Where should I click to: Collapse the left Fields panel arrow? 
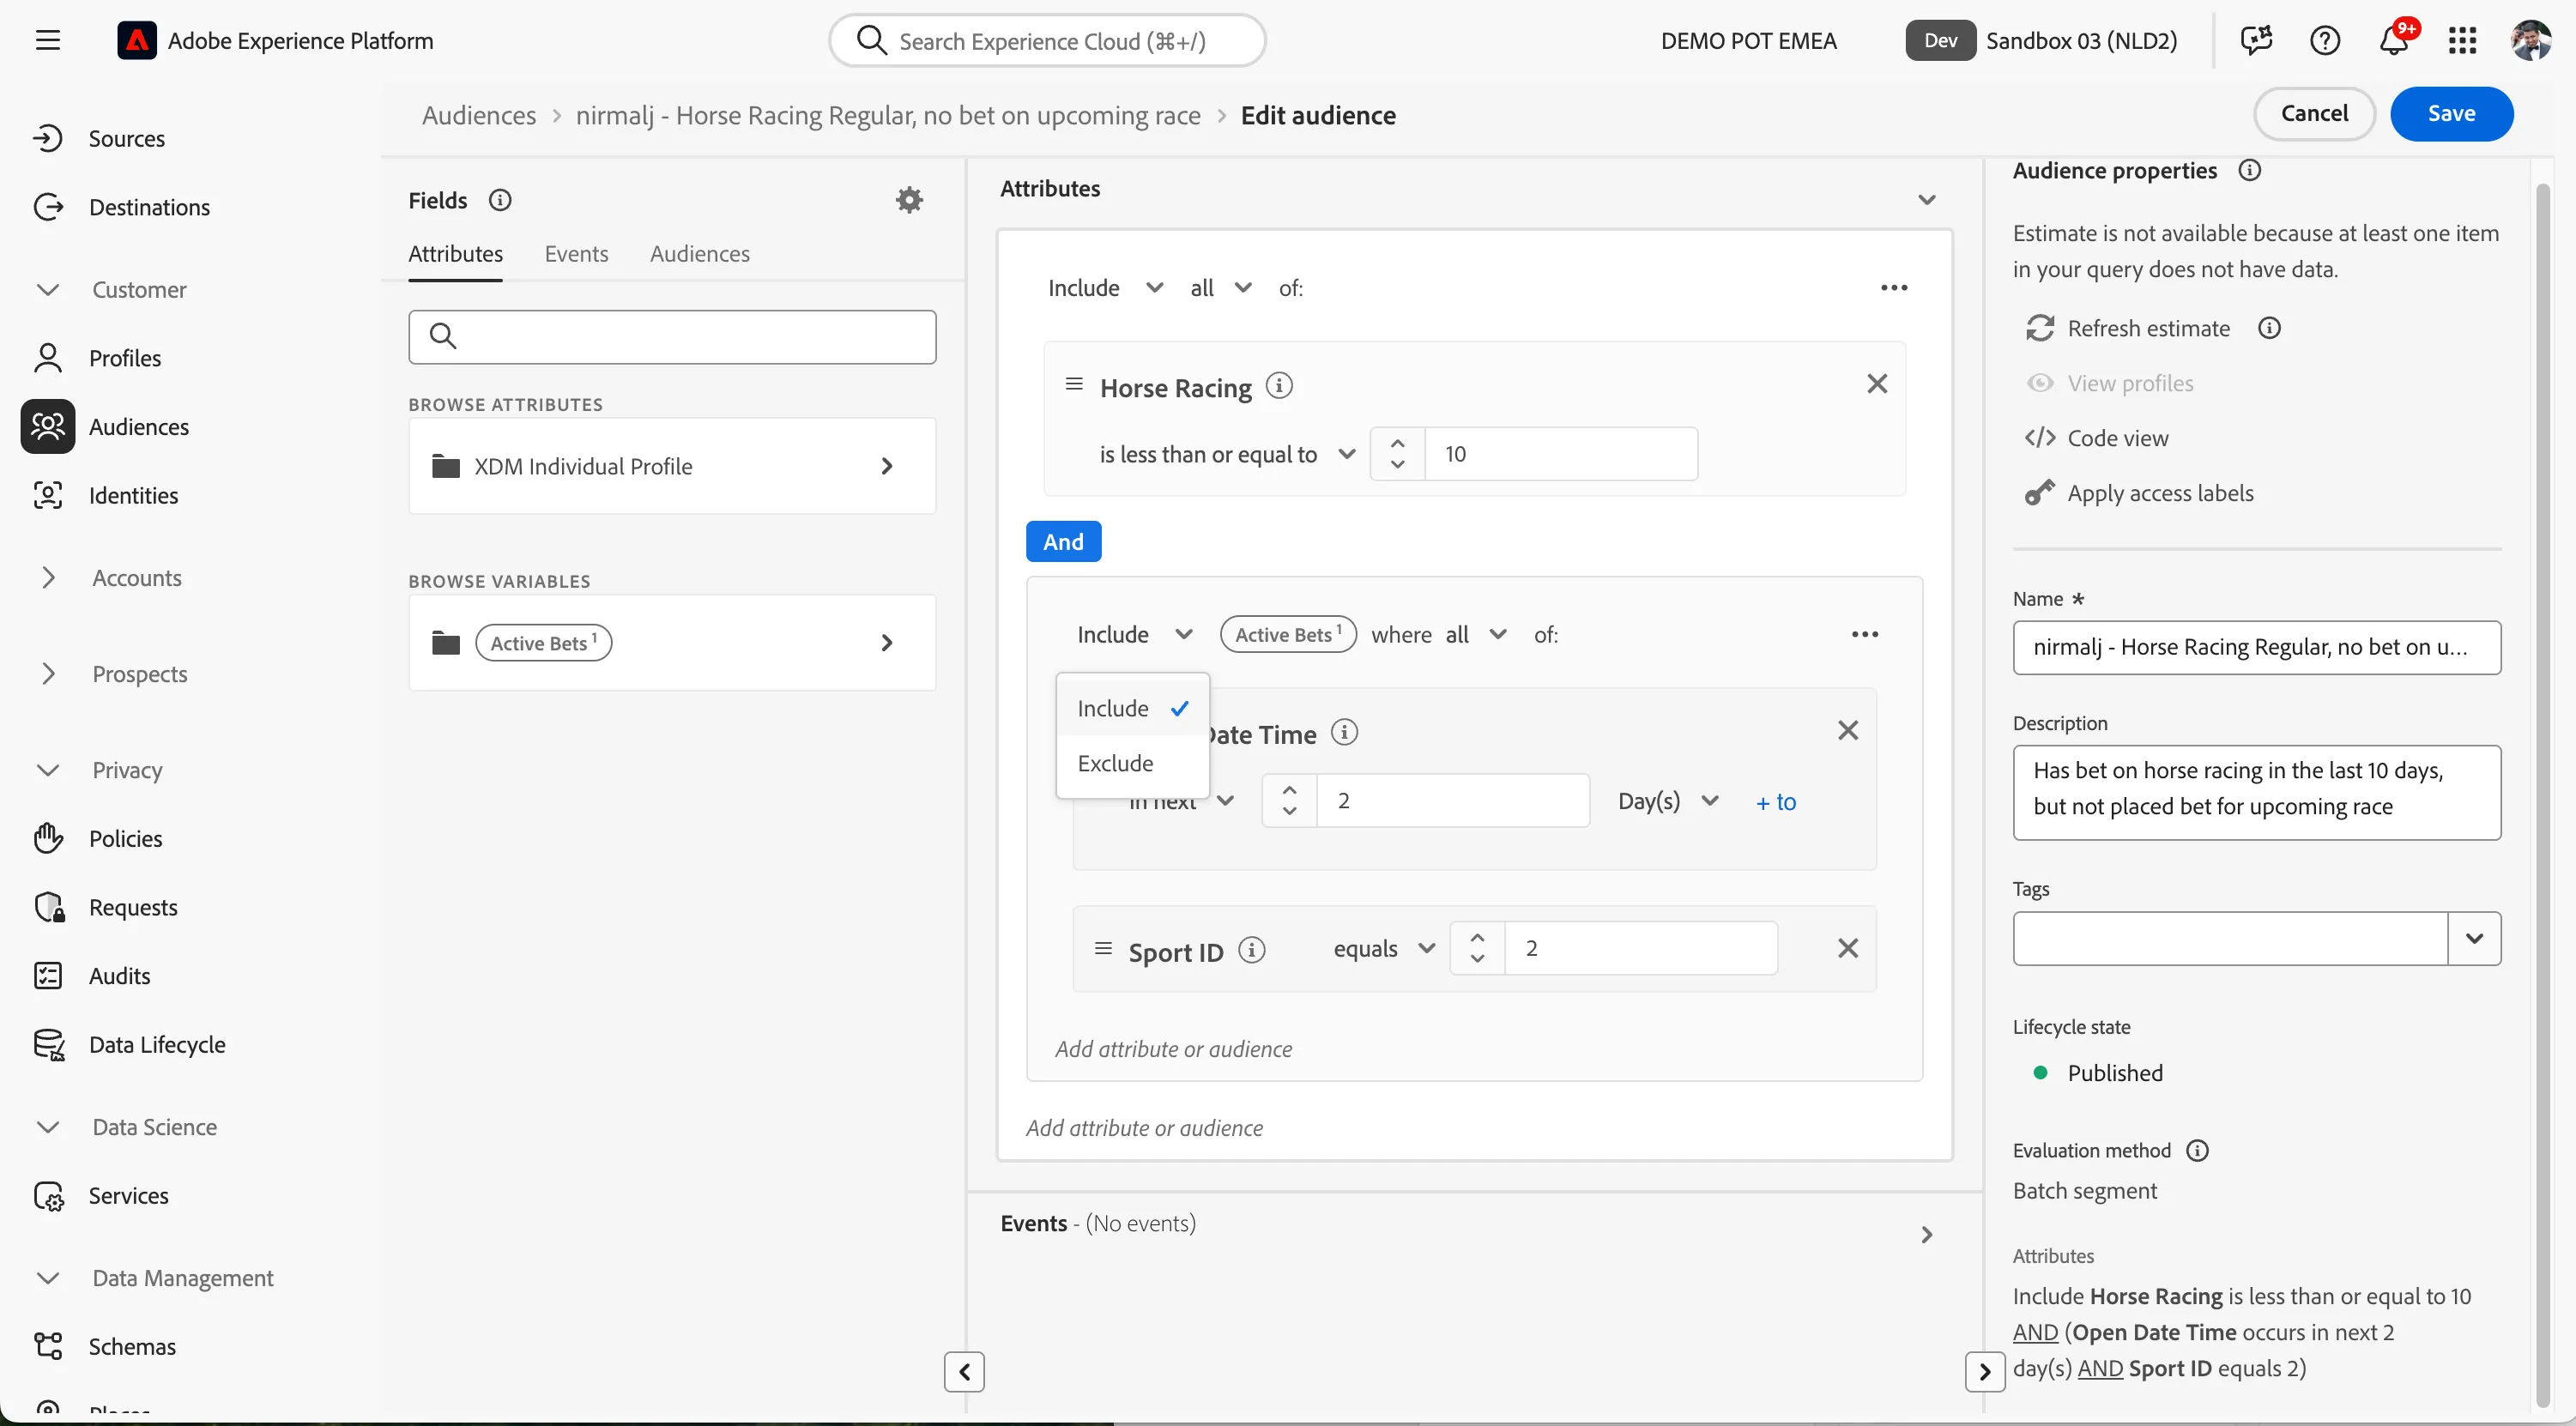point(964,1372)
